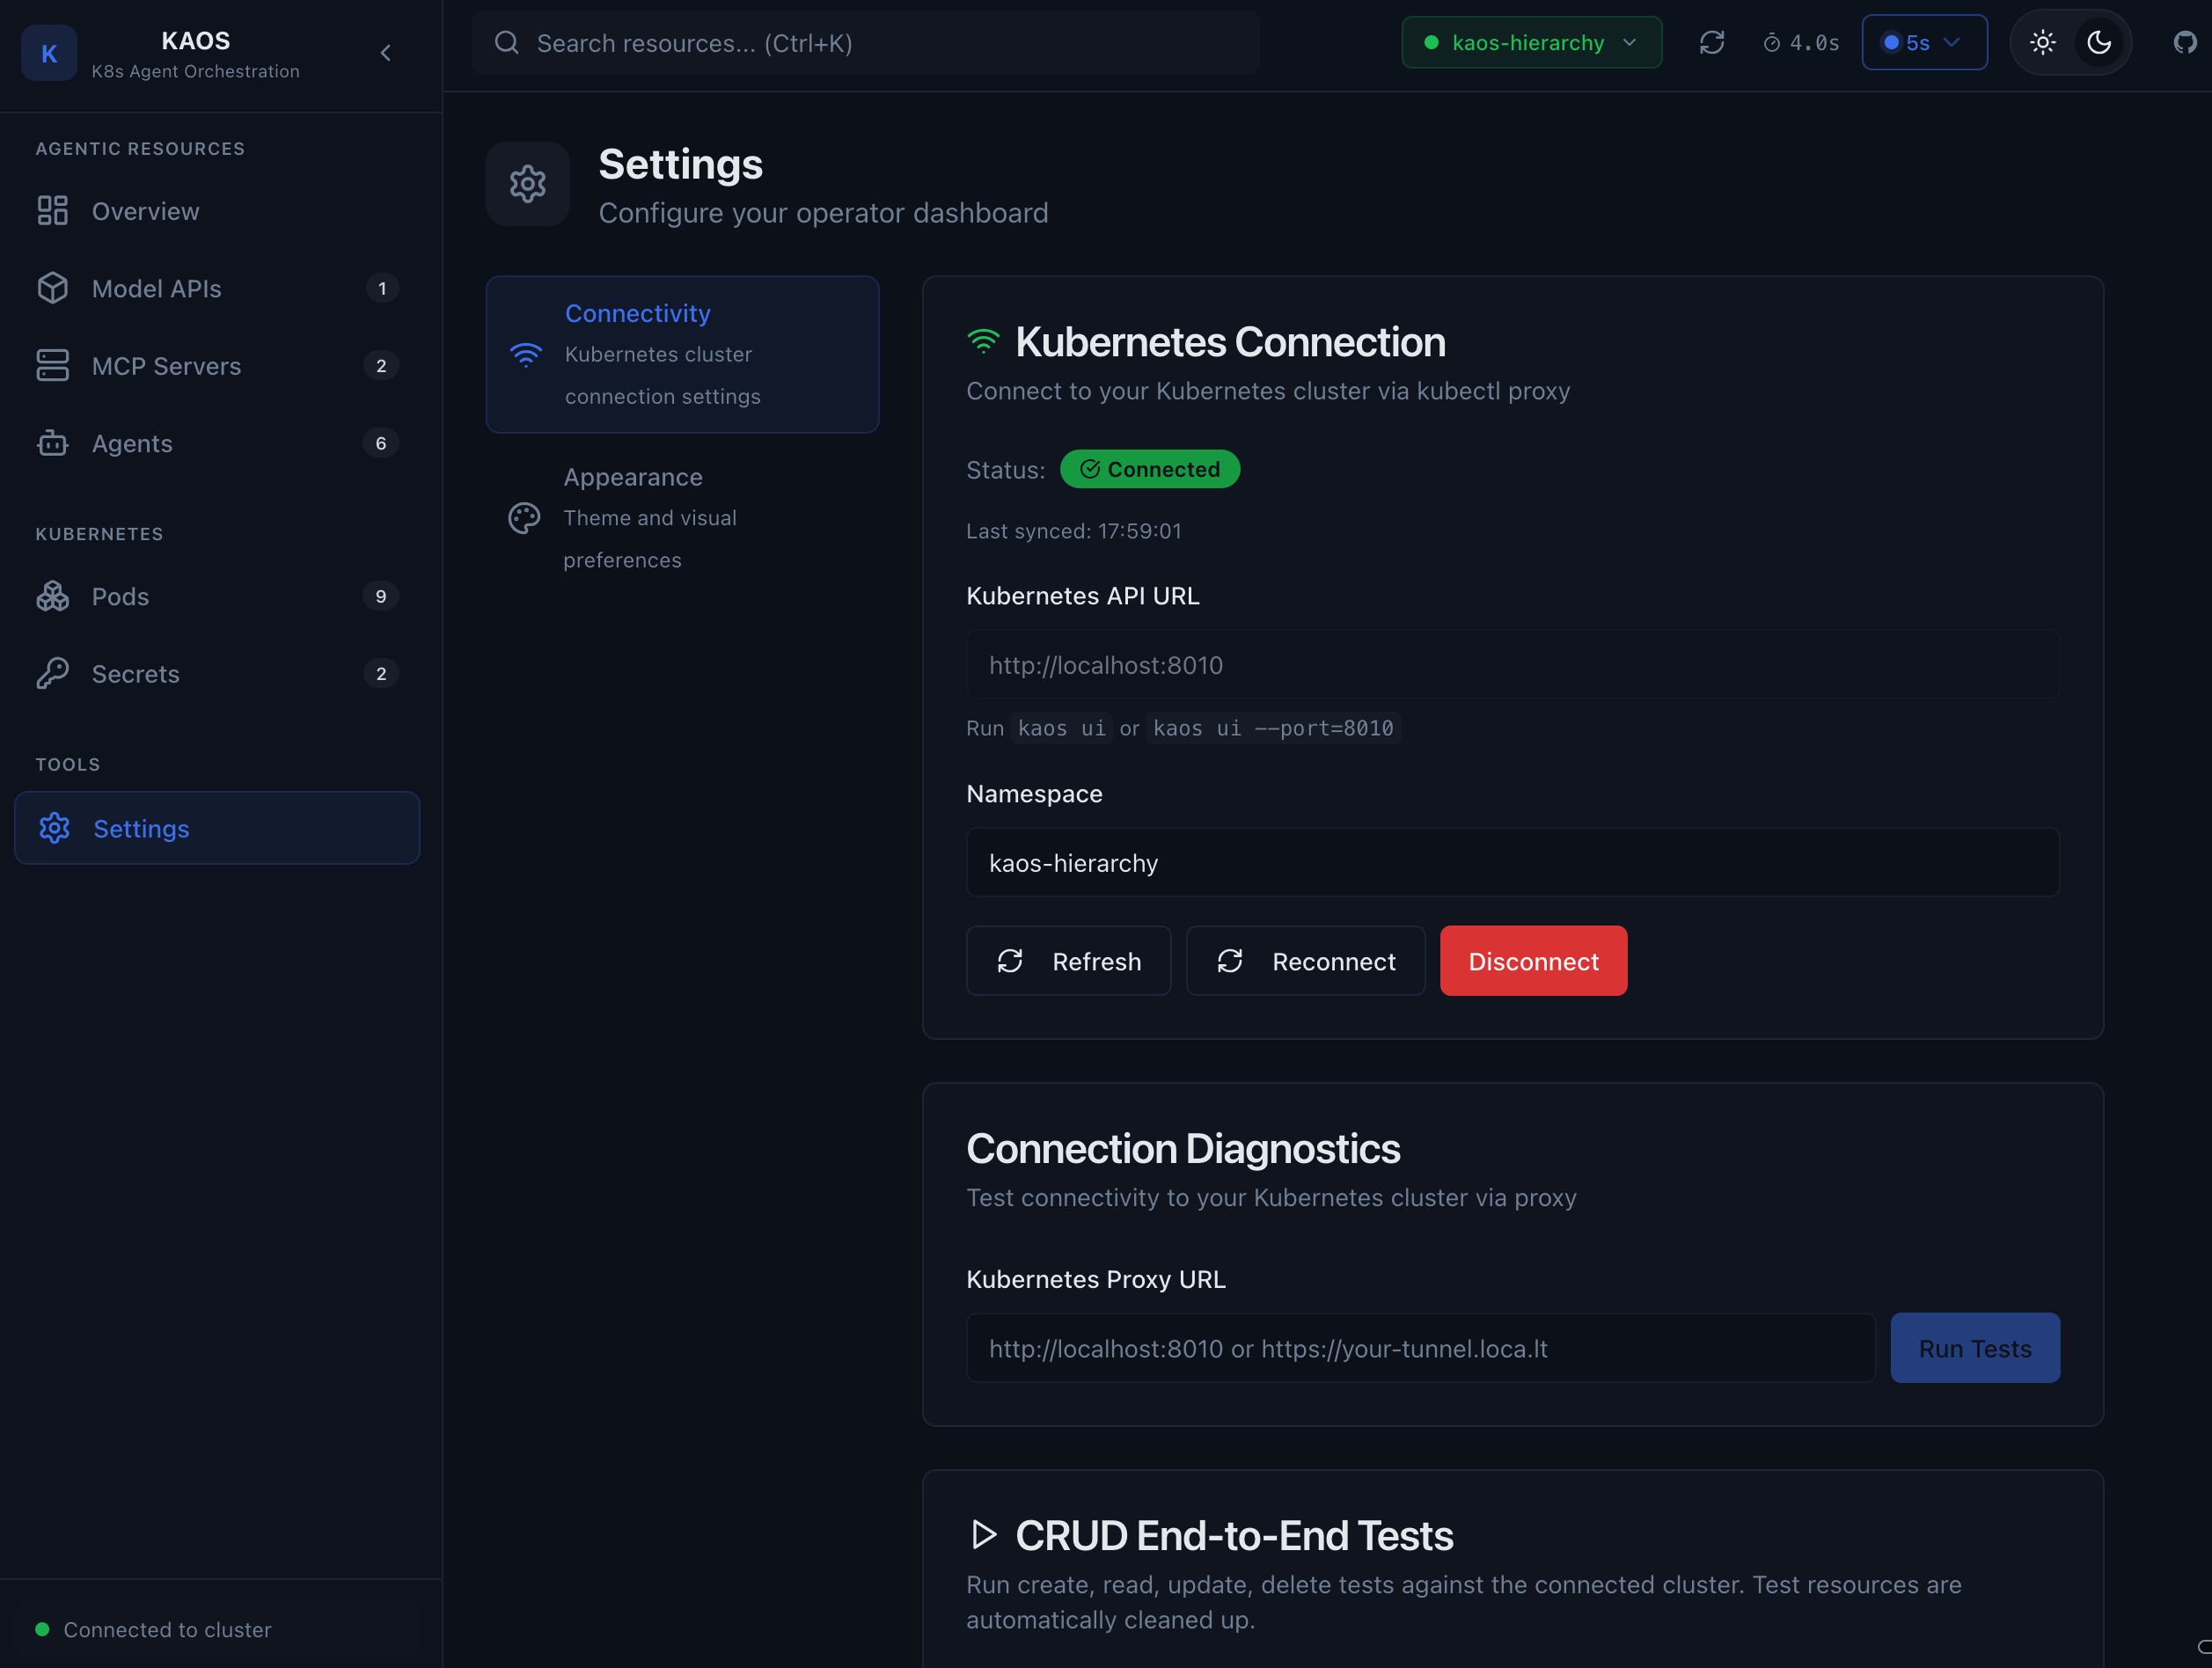Open the kaos-hierarchy namespace dropdown
This screenshot has width=2212, height=1668.
[1530, 42]
